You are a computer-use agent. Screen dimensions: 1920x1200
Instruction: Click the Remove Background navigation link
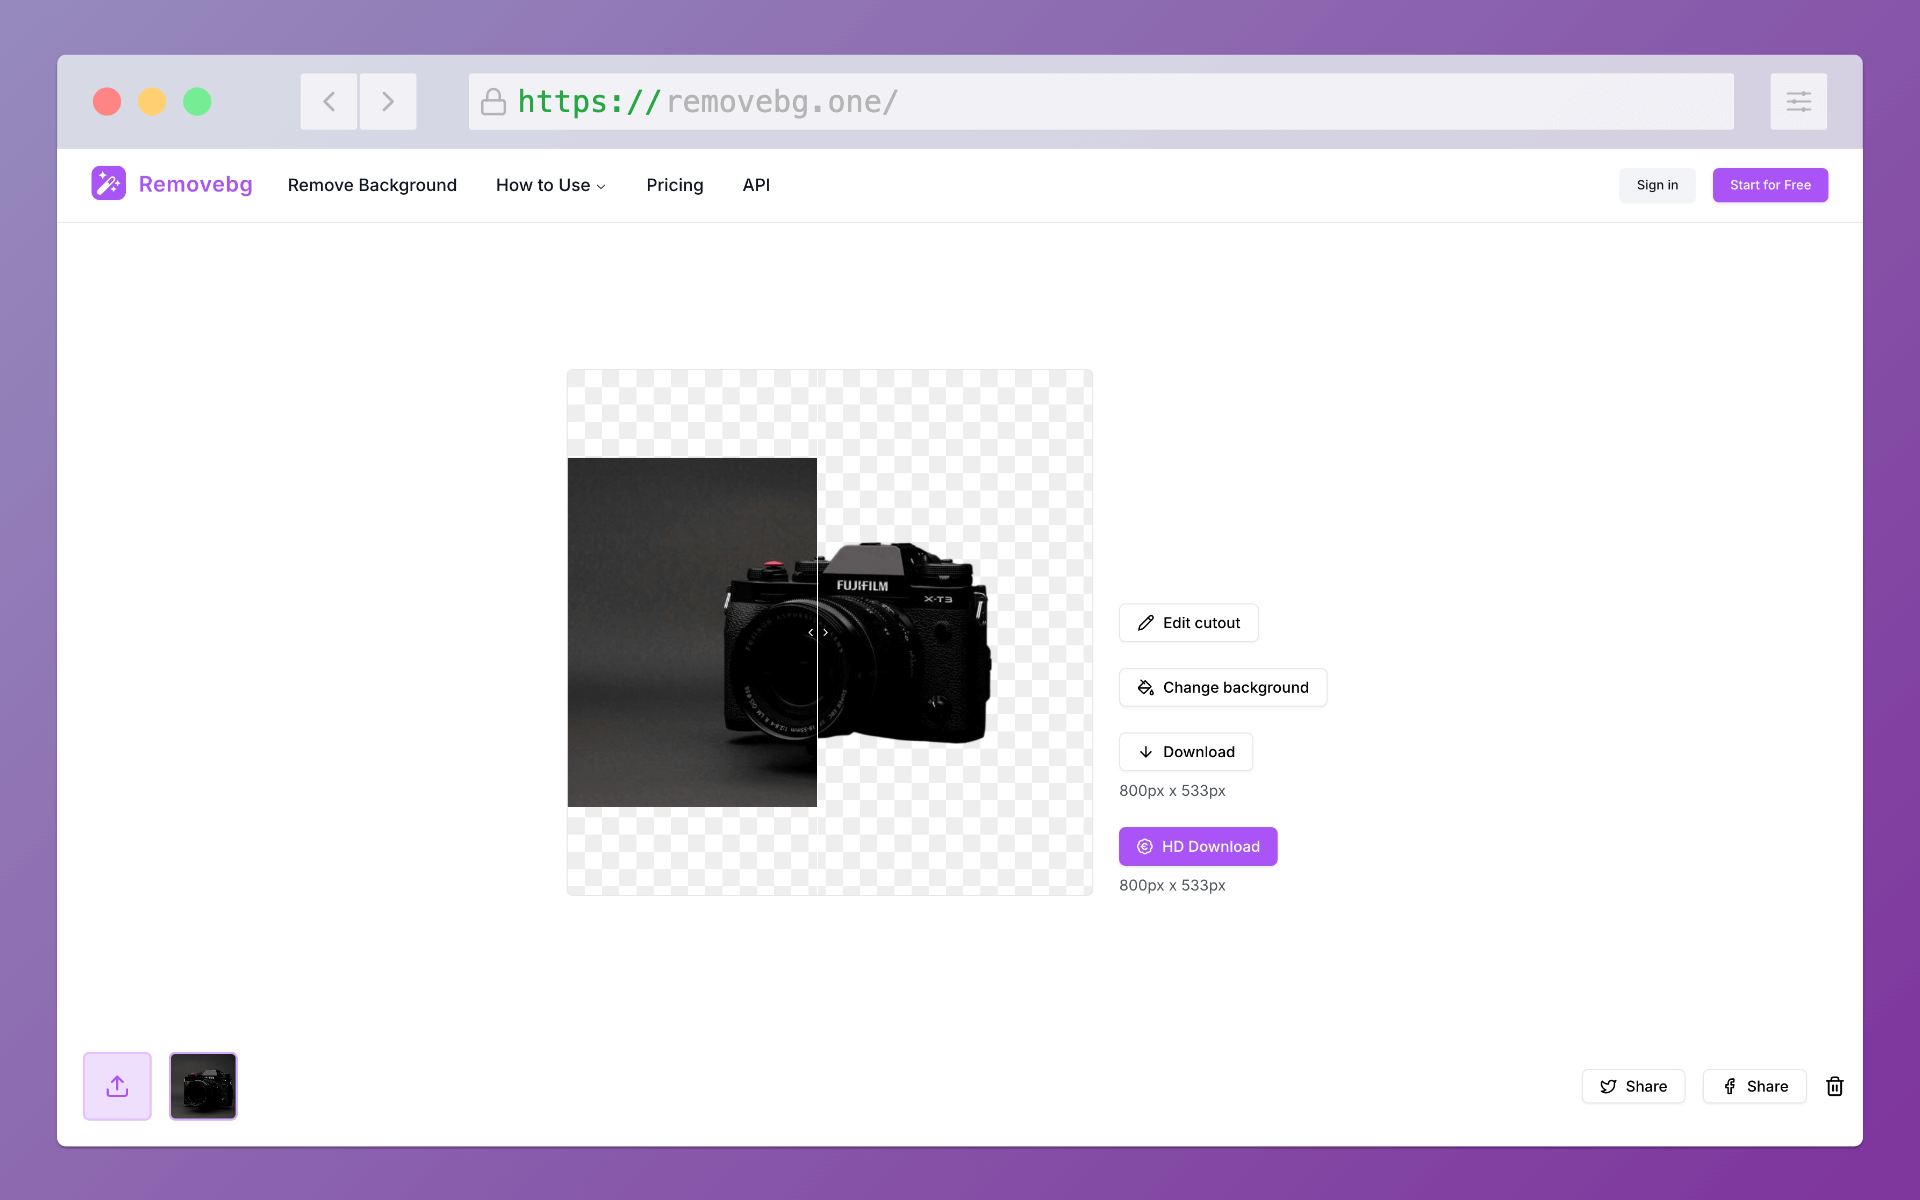(372, 185)
